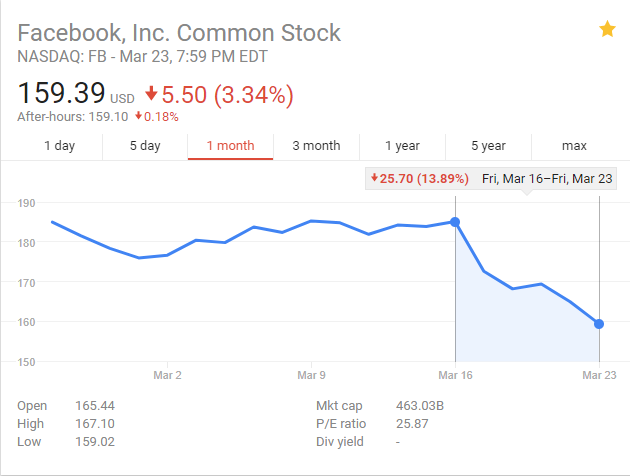Viewport: 630px width, 476px height.
Task: Switch to the 5 day tab
Action: click(x=145, y=146)
